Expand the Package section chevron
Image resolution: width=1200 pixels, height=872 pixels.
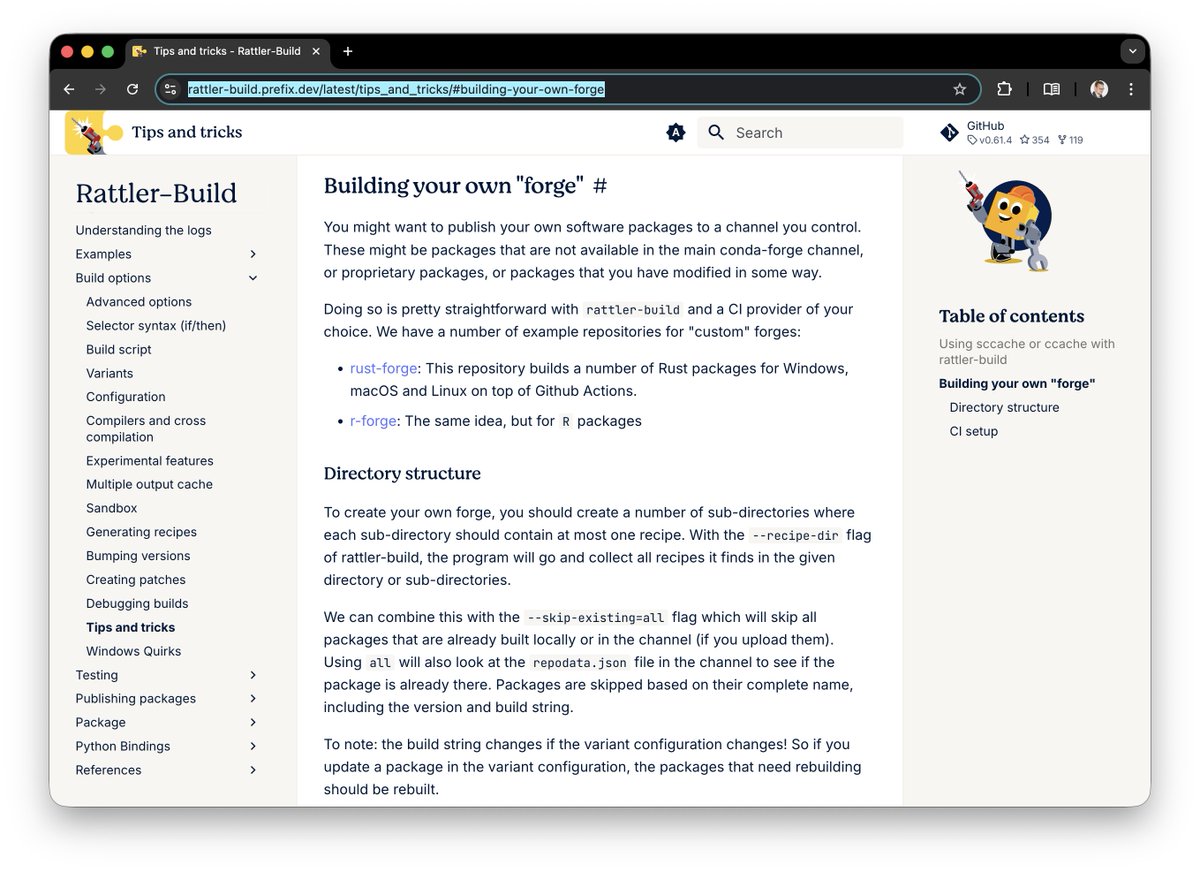coord(253,722)
